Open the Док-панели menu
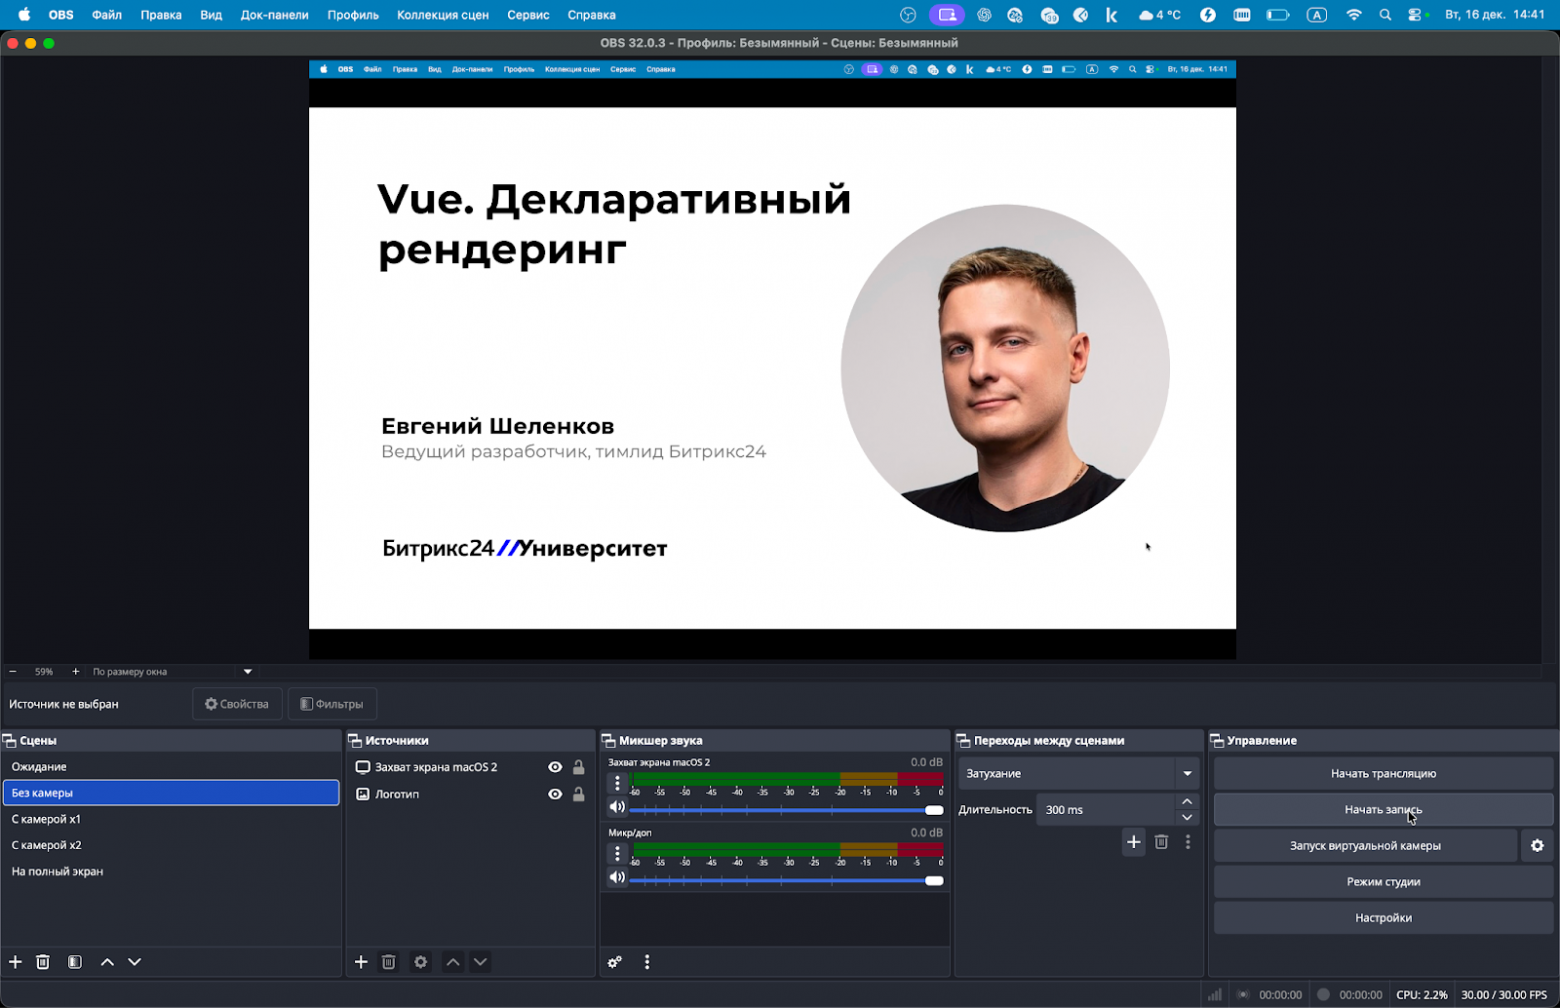1560x1008 pixels. coord(274,14)
